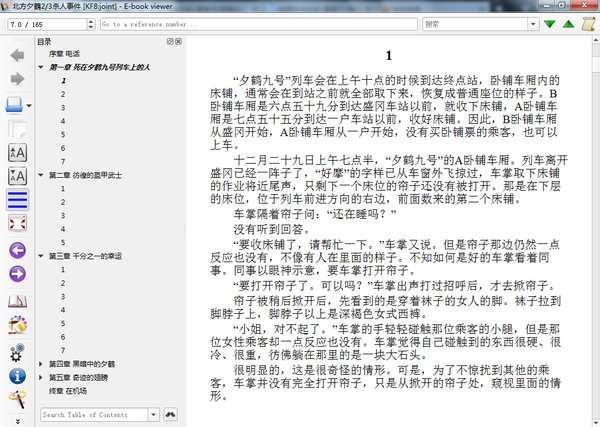Select 第三章 千分之一的幸运 heading
Image resolution: width=600 pixels, height=427 pixels.
click(85, 256)
